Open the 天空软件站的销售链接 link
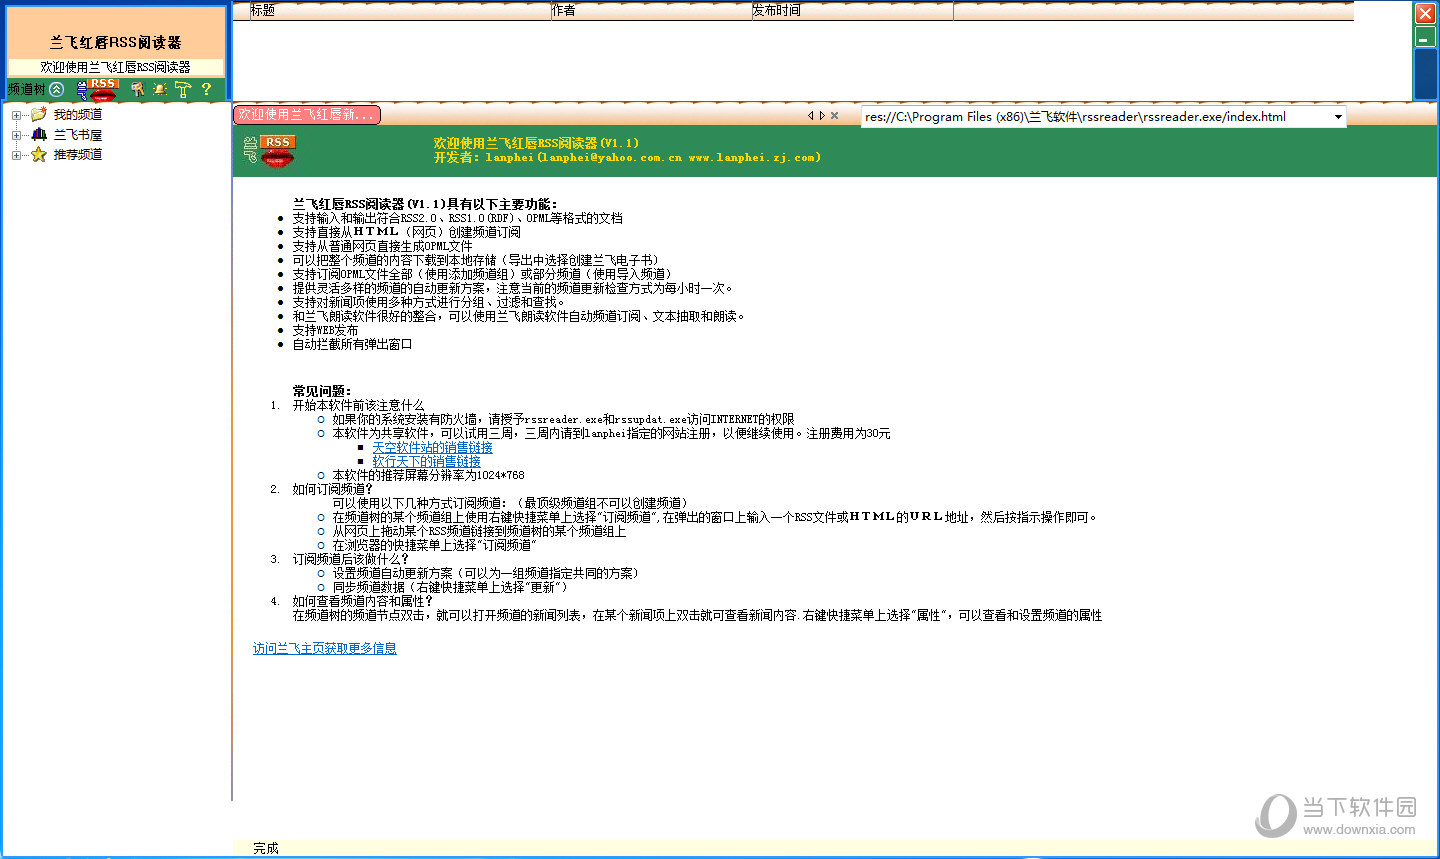1440x859 pixels. [433, 448]
